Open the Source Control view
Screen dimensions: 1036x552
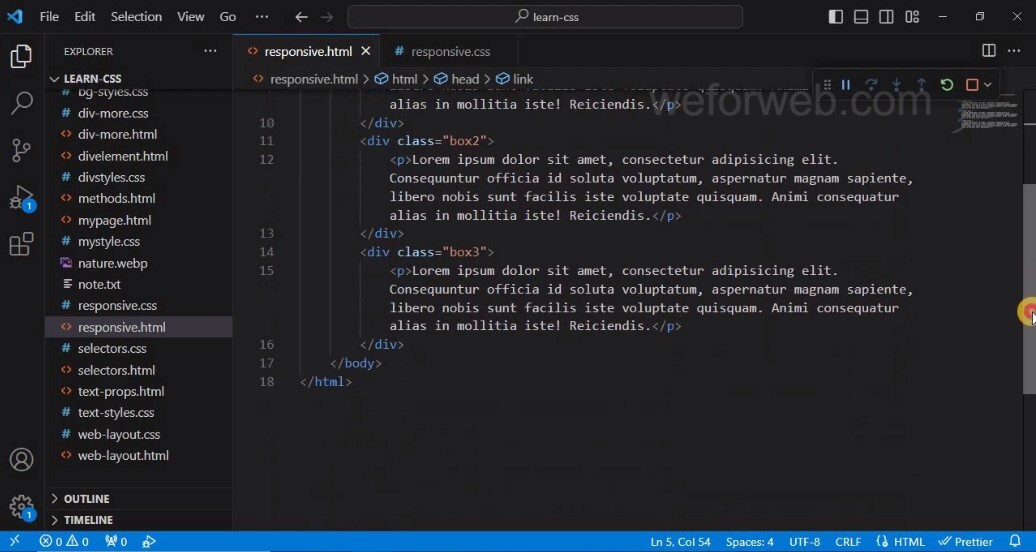(x=21, y=150)
